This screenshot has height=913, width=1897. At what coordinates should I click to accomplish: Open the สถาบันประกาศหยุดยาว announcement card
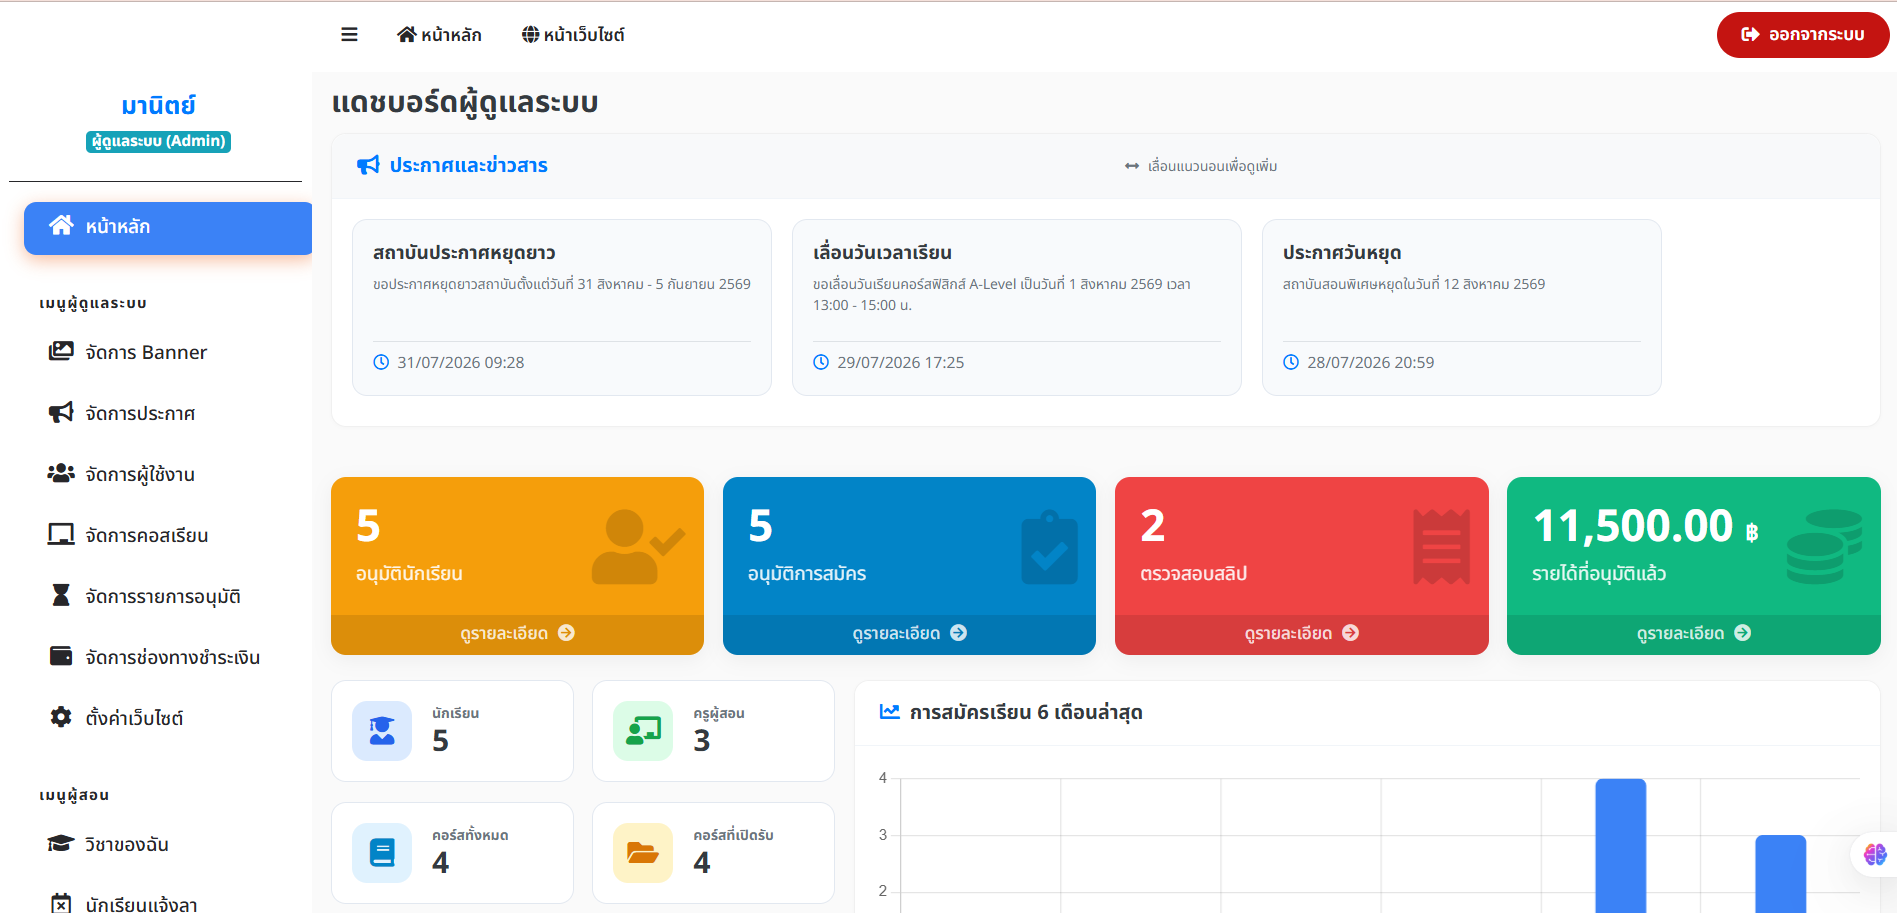point(562,307)
